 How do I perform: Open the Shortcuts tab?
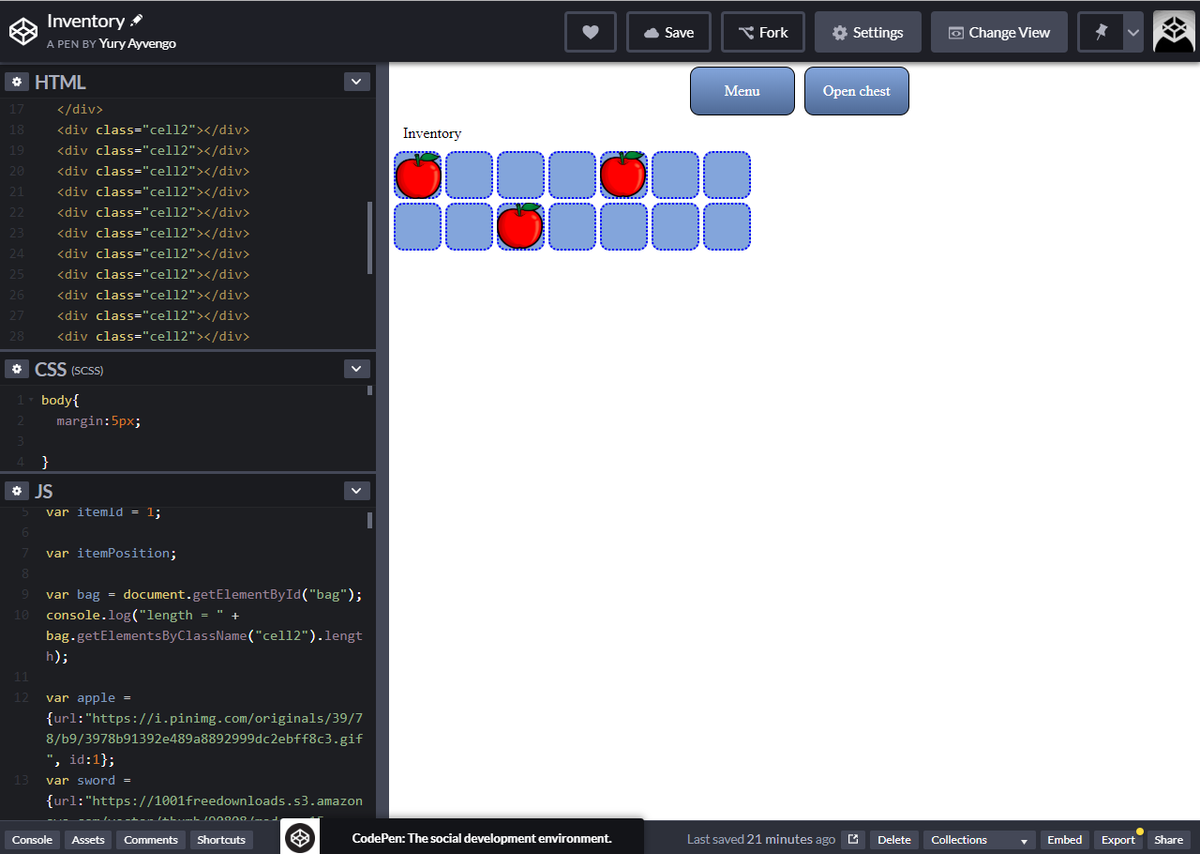pyautogui.click(x=221, y=839)
